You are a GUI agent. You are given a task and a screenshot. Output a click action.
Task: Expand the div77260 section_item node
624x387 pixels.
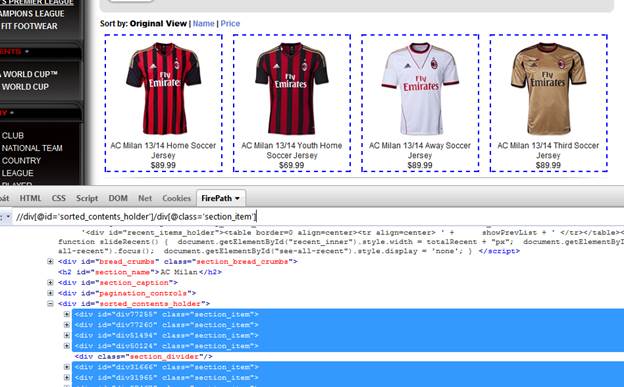point(67,325)
